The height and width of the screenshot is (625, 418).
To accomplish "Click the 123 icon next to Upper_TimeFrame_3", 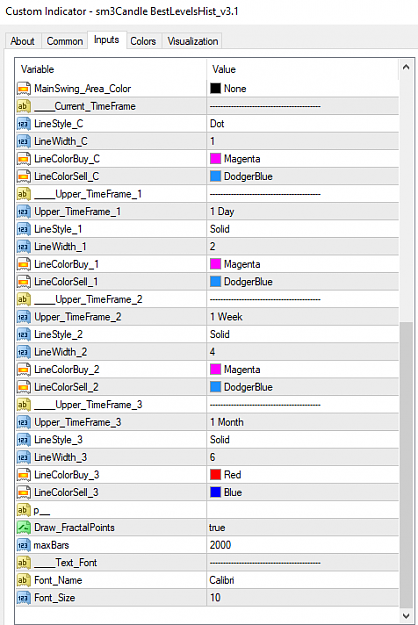I will point(24,422).
